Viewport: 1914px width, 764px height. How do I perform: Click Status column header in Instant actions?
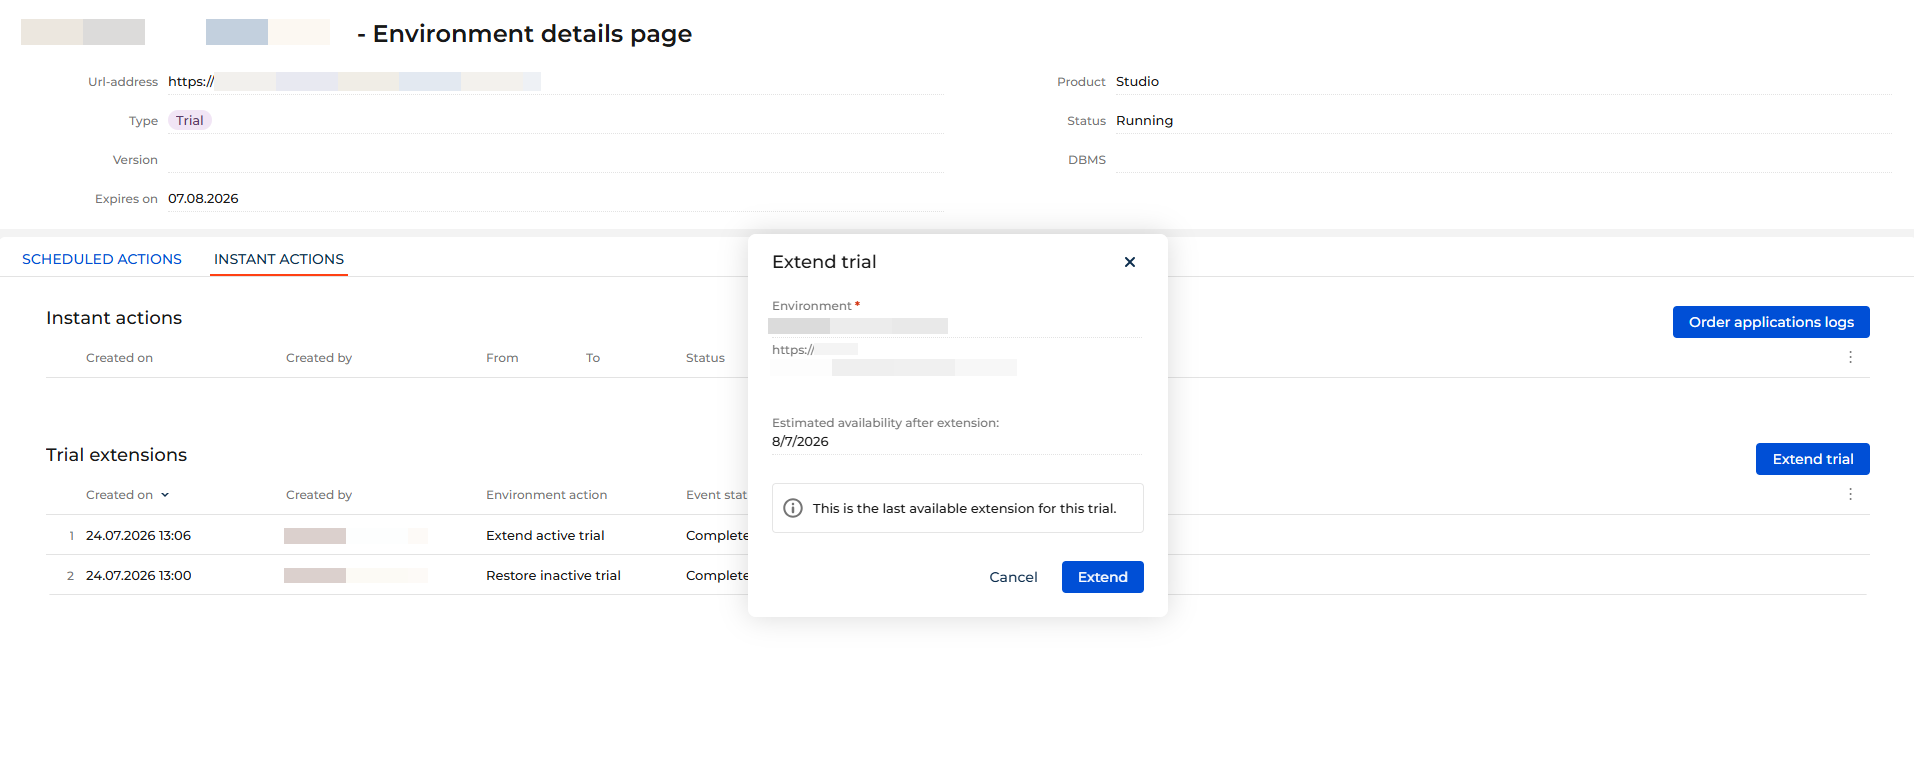[x=705, y=358]
